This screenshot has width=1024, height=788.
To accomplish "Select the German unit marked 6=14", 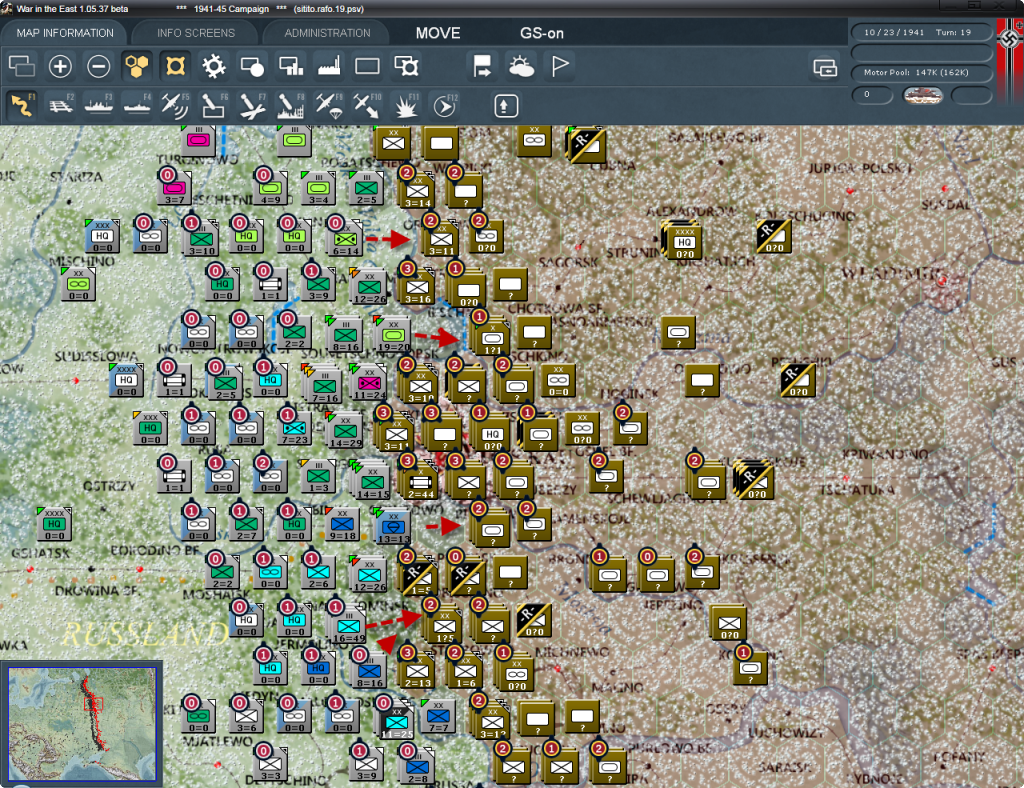I will 345,237.
